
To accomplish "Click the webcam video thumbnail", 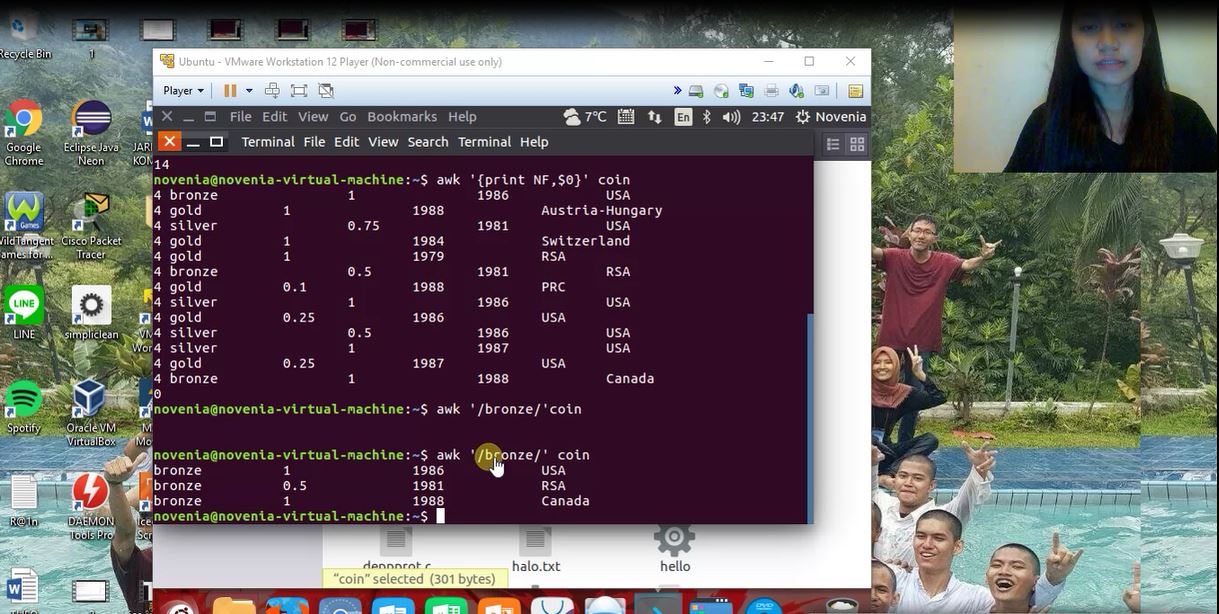I will (1085, 86).
